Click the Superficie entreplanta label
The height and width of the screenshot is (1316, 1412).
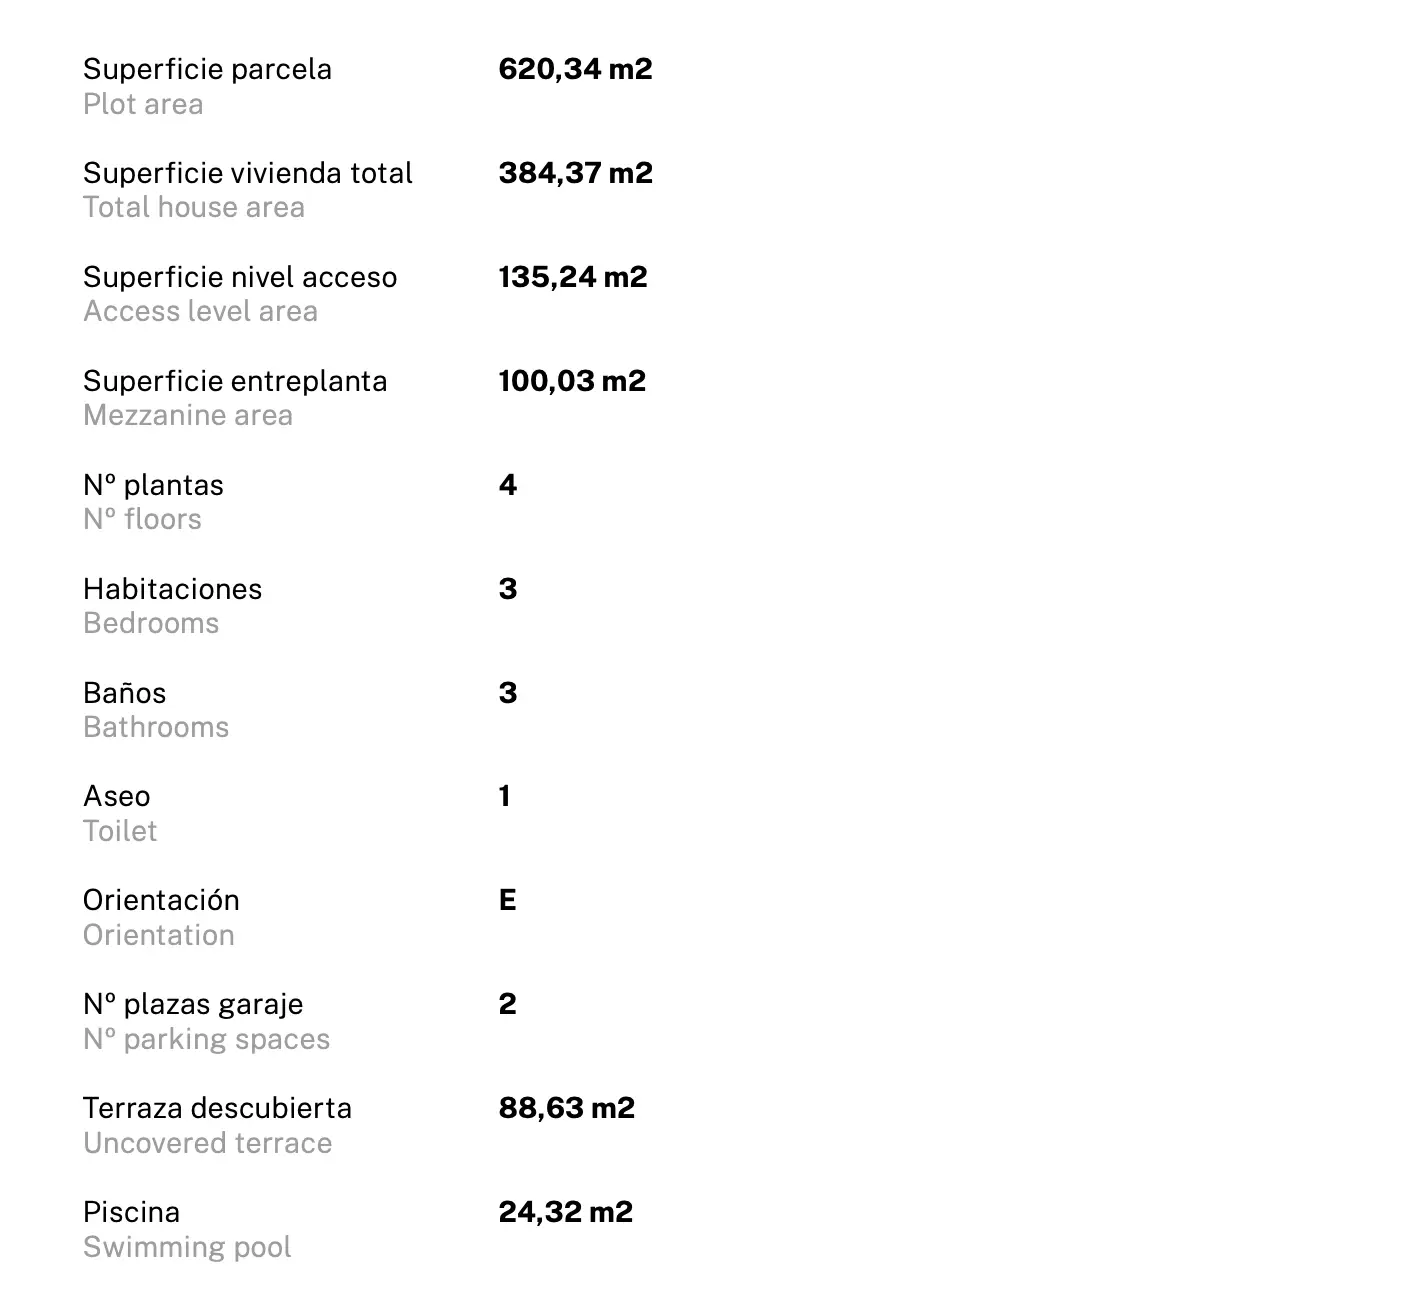pos(235,382)
